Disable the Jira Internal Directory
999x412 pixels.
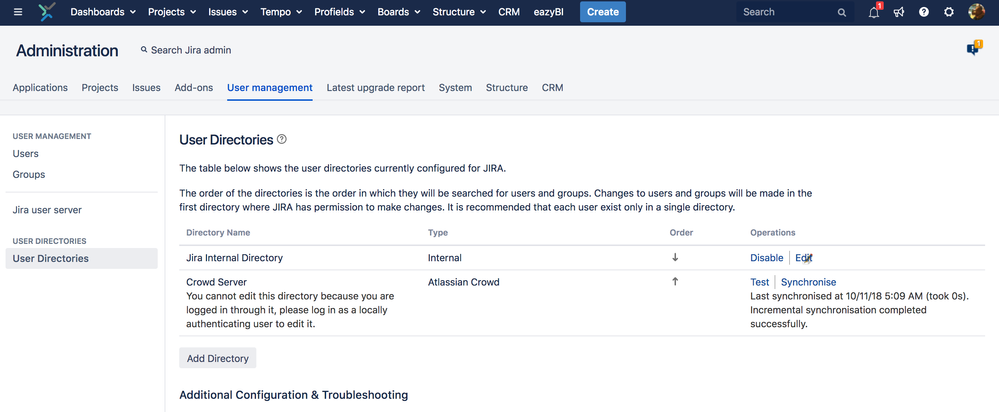pos(766,258)
